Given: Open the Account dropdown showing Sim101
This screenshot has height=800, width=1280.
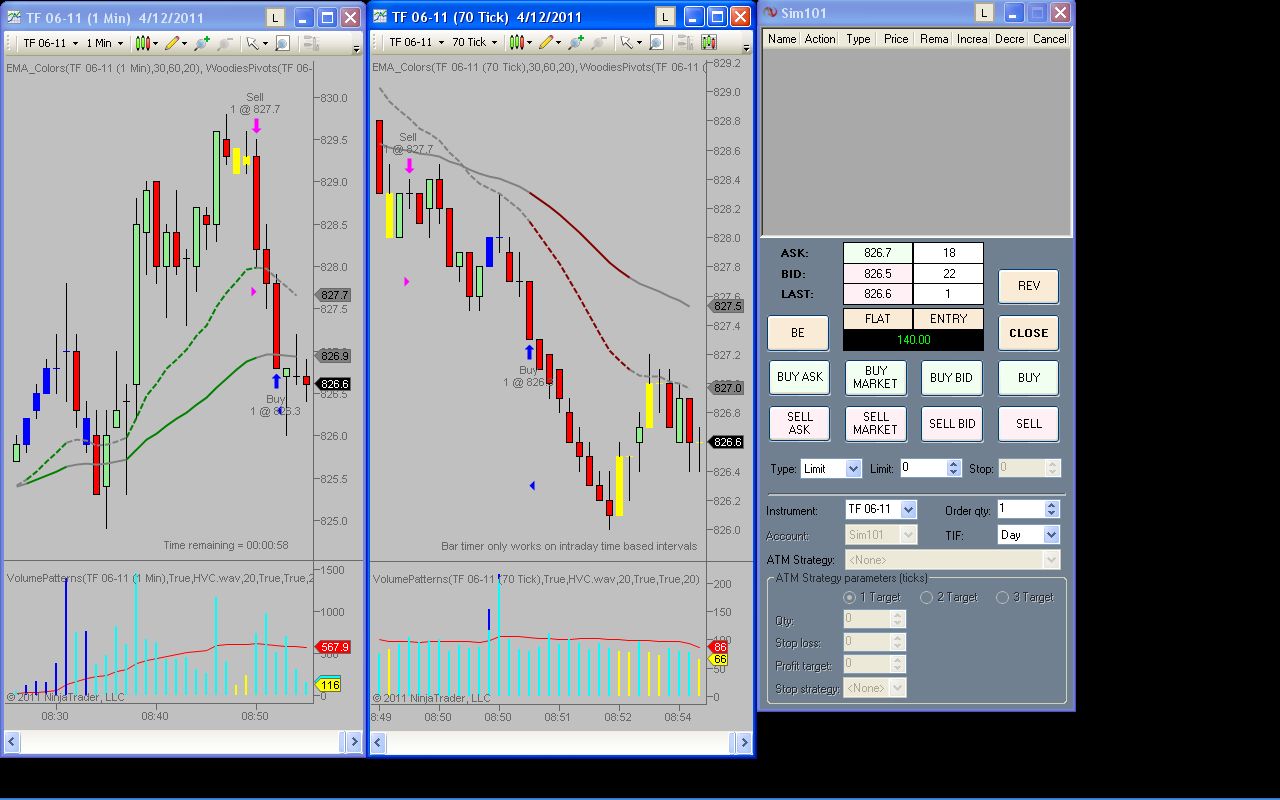Looking at the screenshot, I should [881, 535].
